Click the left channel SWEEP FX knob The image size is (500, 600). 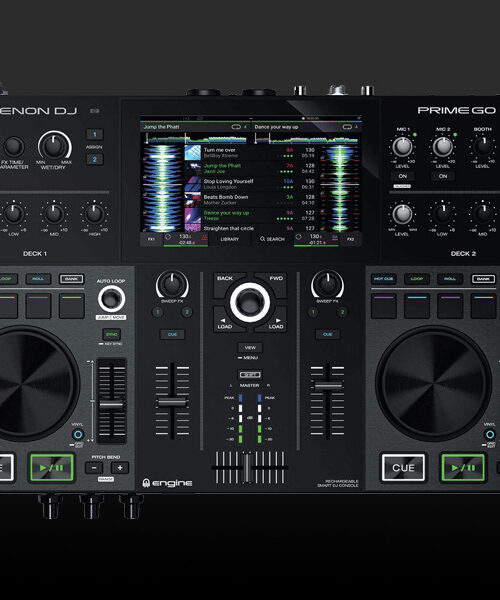(172, 285)
